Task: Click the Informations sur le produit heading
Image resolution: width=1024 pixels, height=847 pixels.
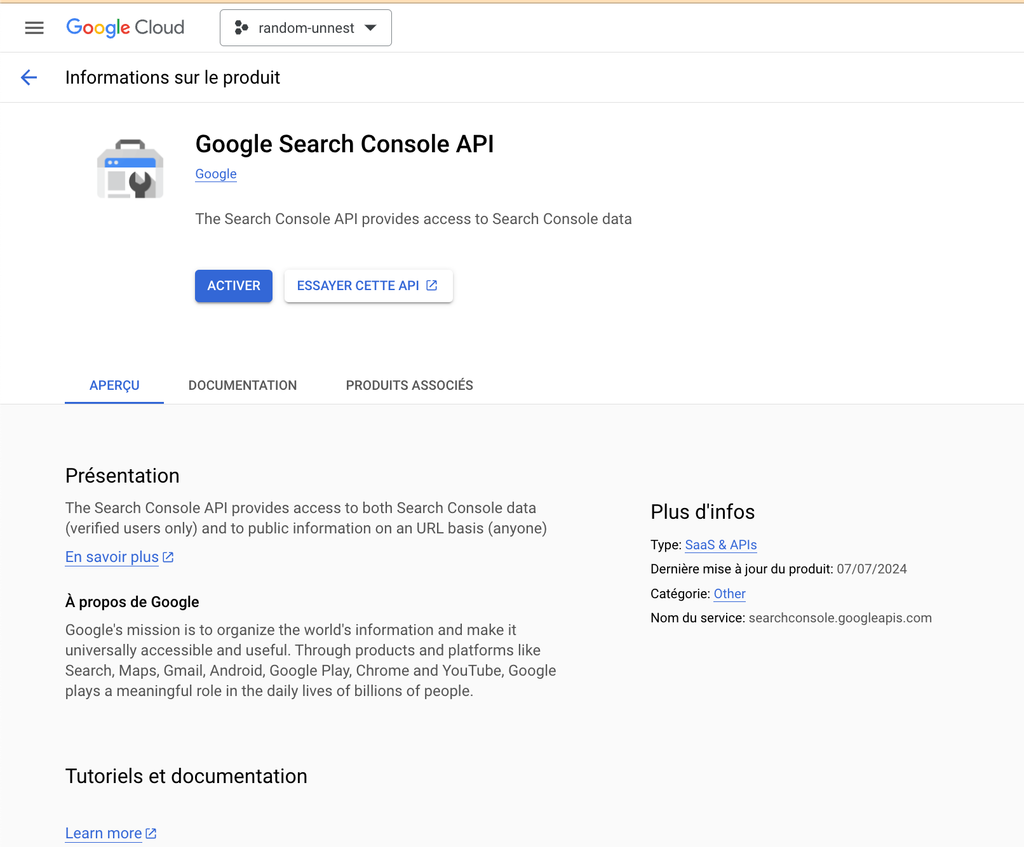Action: coord(172,78)
